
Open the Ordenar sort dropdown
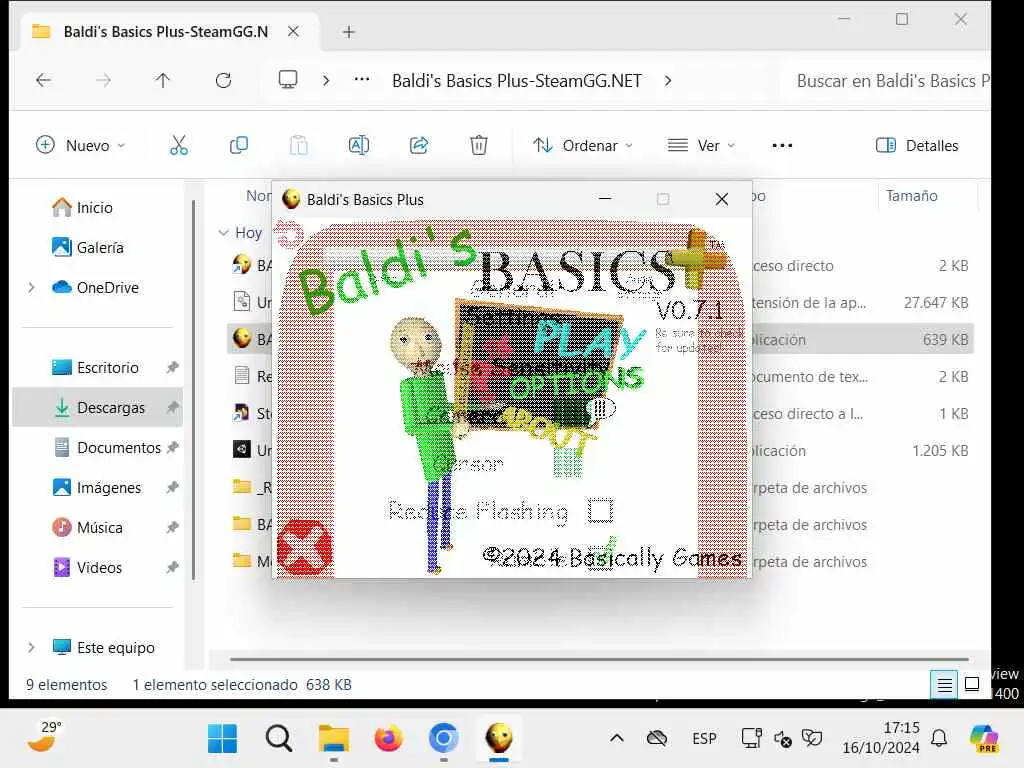click(582, 145)
